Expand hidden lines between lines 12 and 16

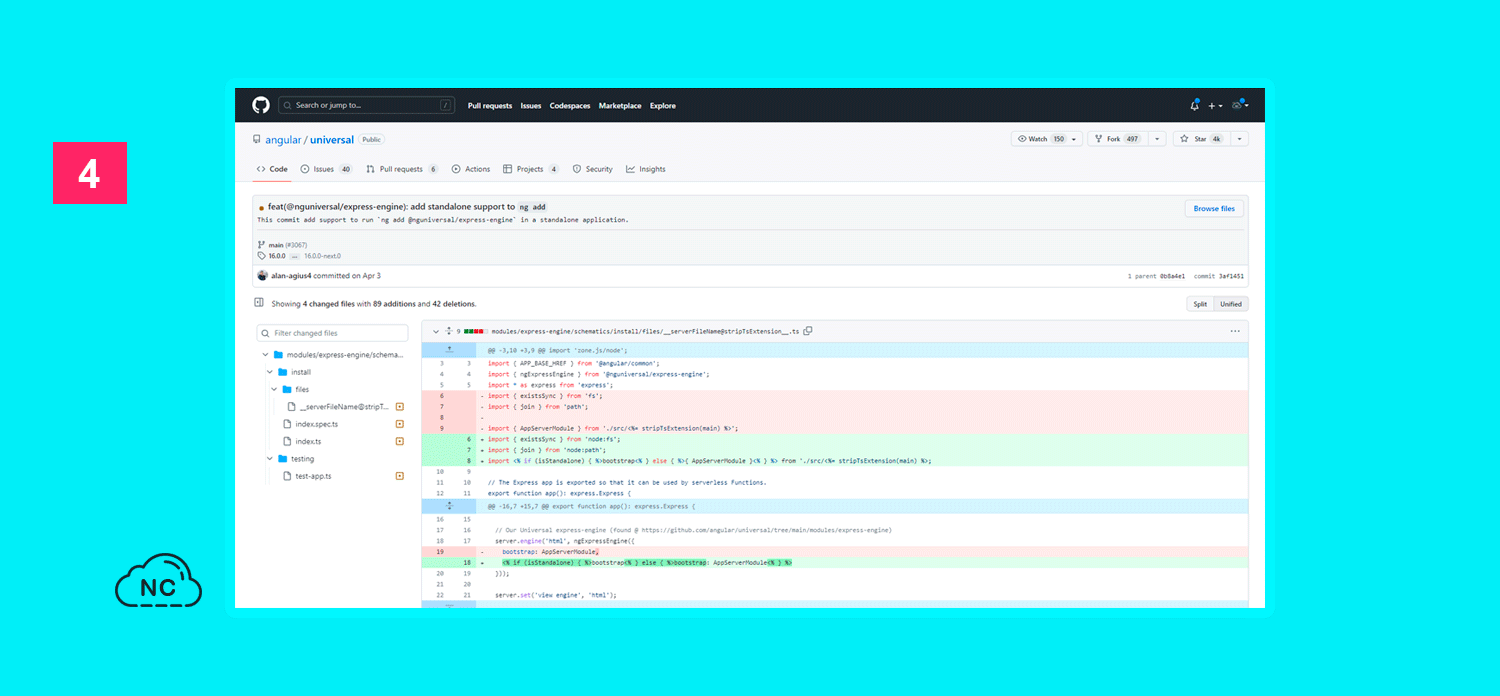pos(449,506)
